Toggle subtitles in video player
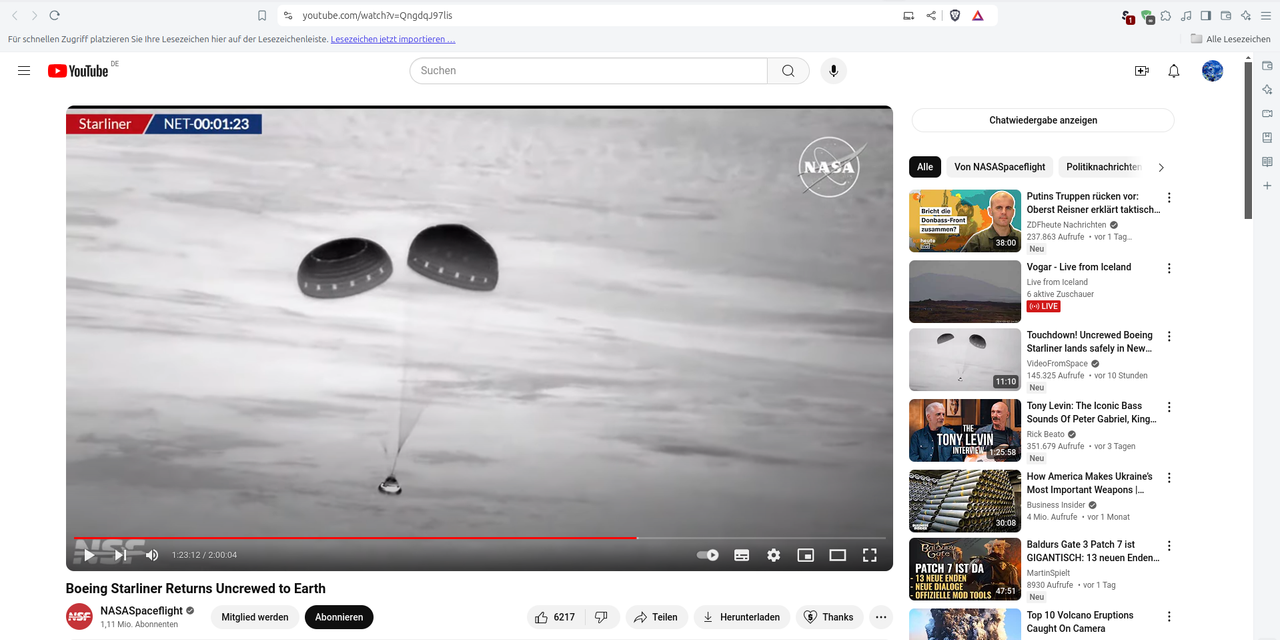Screen dimensions: 1280x640 (x=742, y=555)
